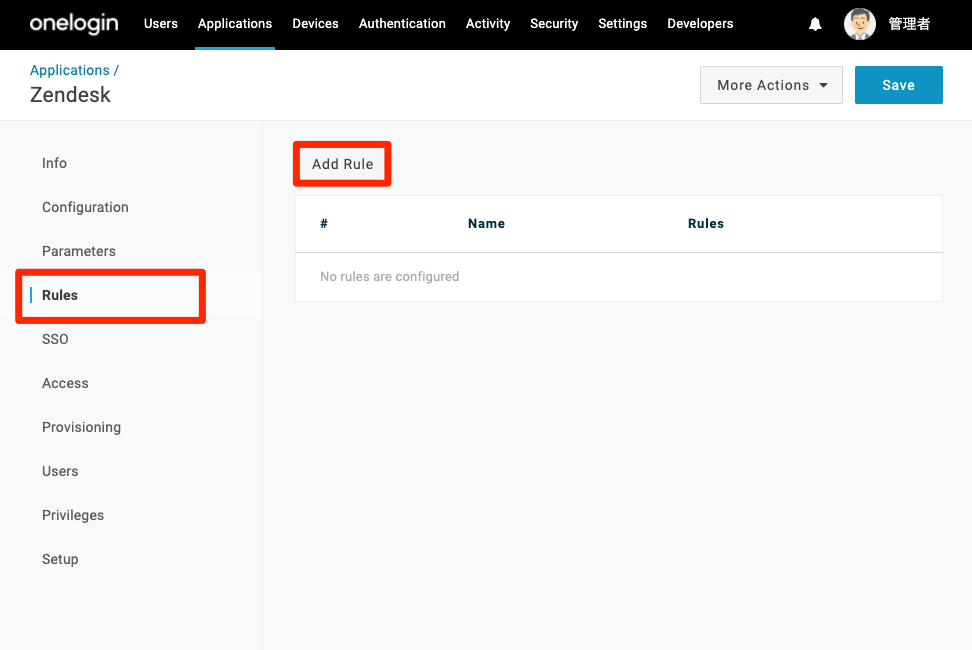
Task: Click the 'No rules are configured' text
Action: [389, 276]
